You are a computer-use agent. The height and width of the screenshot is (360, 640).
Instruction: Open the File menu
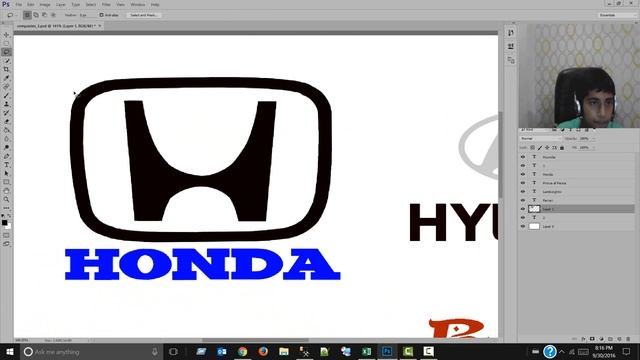[x=19, y=4]
